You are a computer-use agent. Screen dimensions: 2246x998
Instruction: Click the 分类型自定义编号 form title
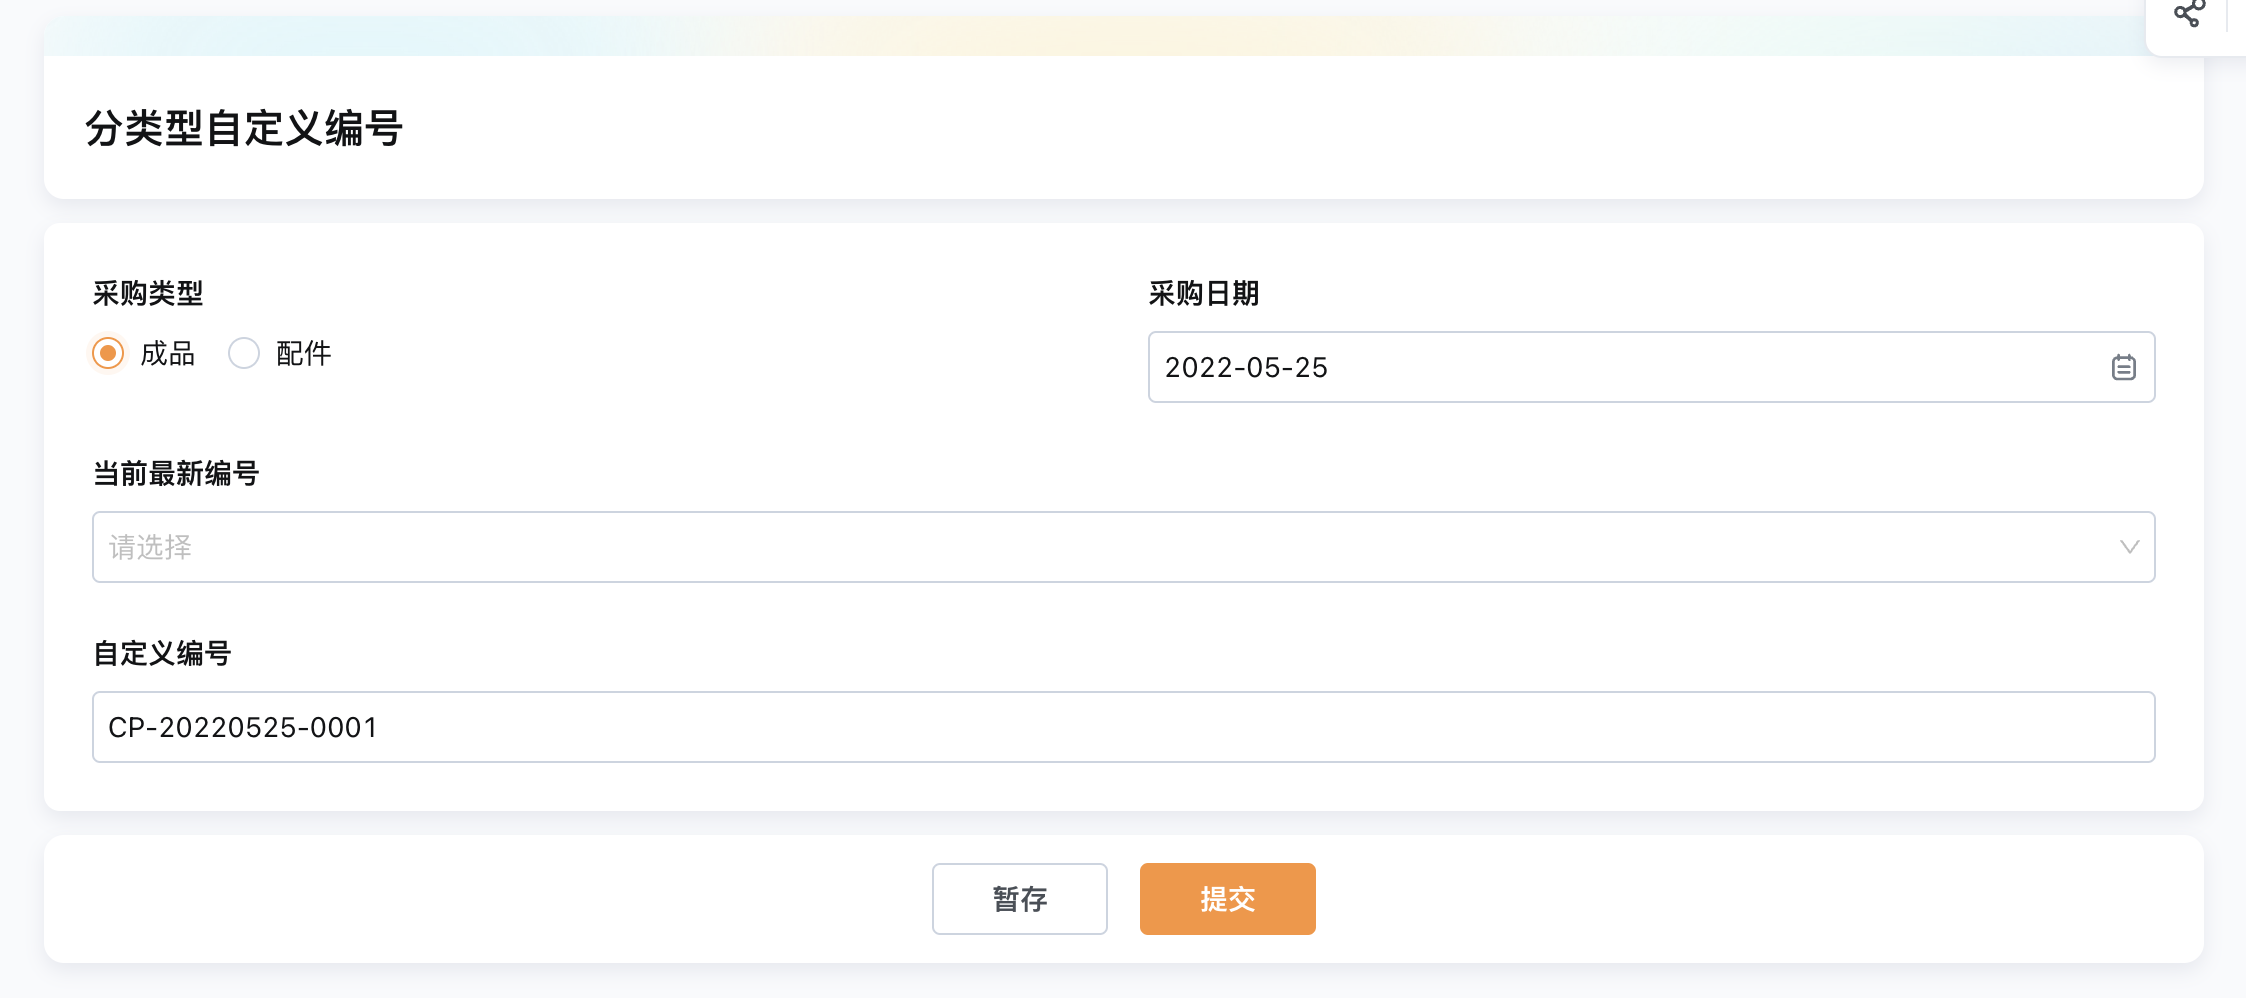click(x=244, y=128)
